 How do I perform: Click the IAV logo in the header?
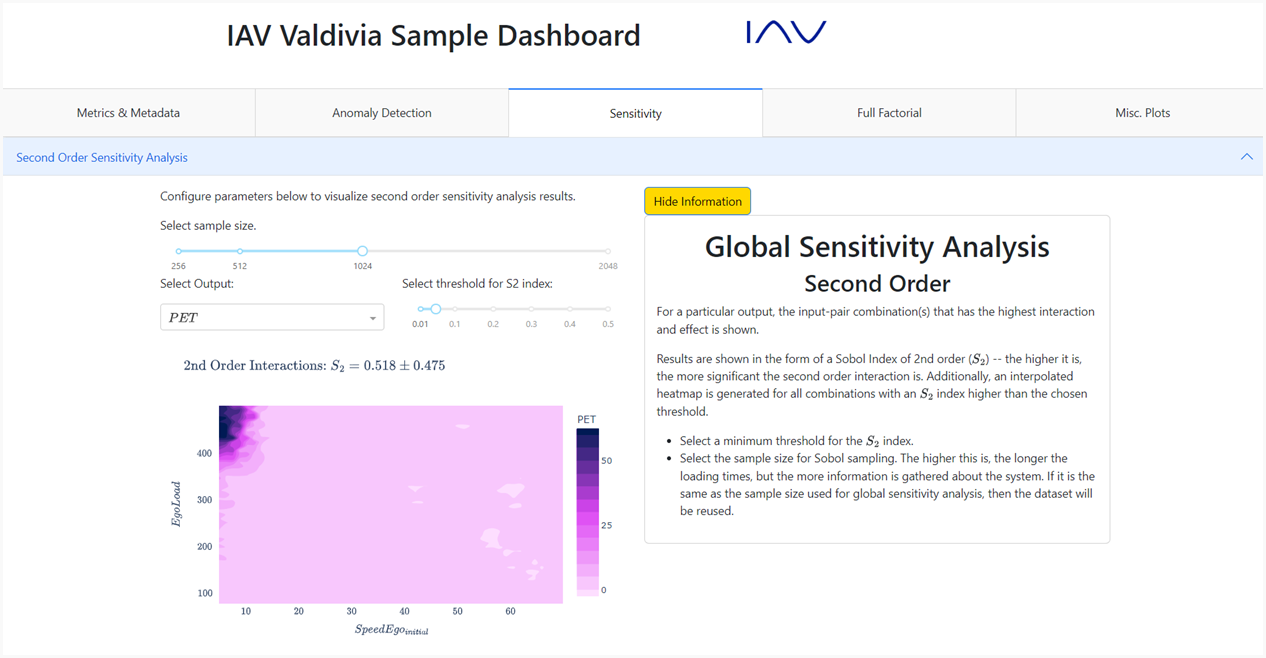(786, 33)
